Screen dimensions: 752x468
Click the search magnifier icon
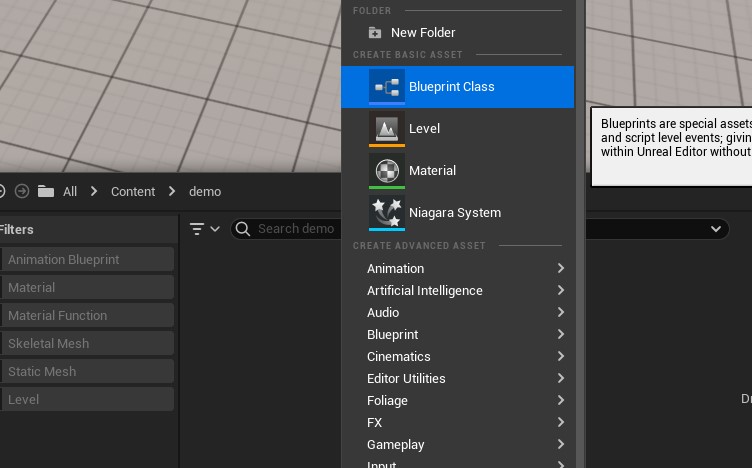[243, 229]
